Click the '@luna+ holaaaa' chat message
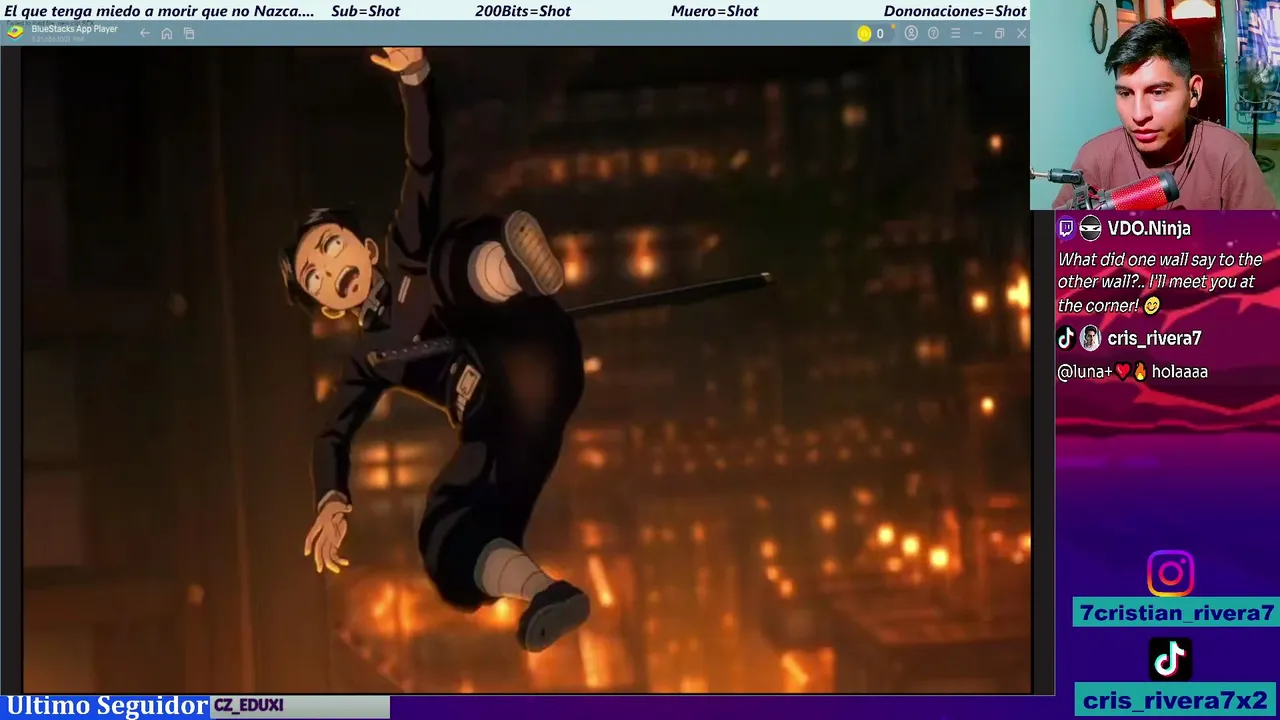This screenshot has height=720, width=1280. pos(1133,371)
